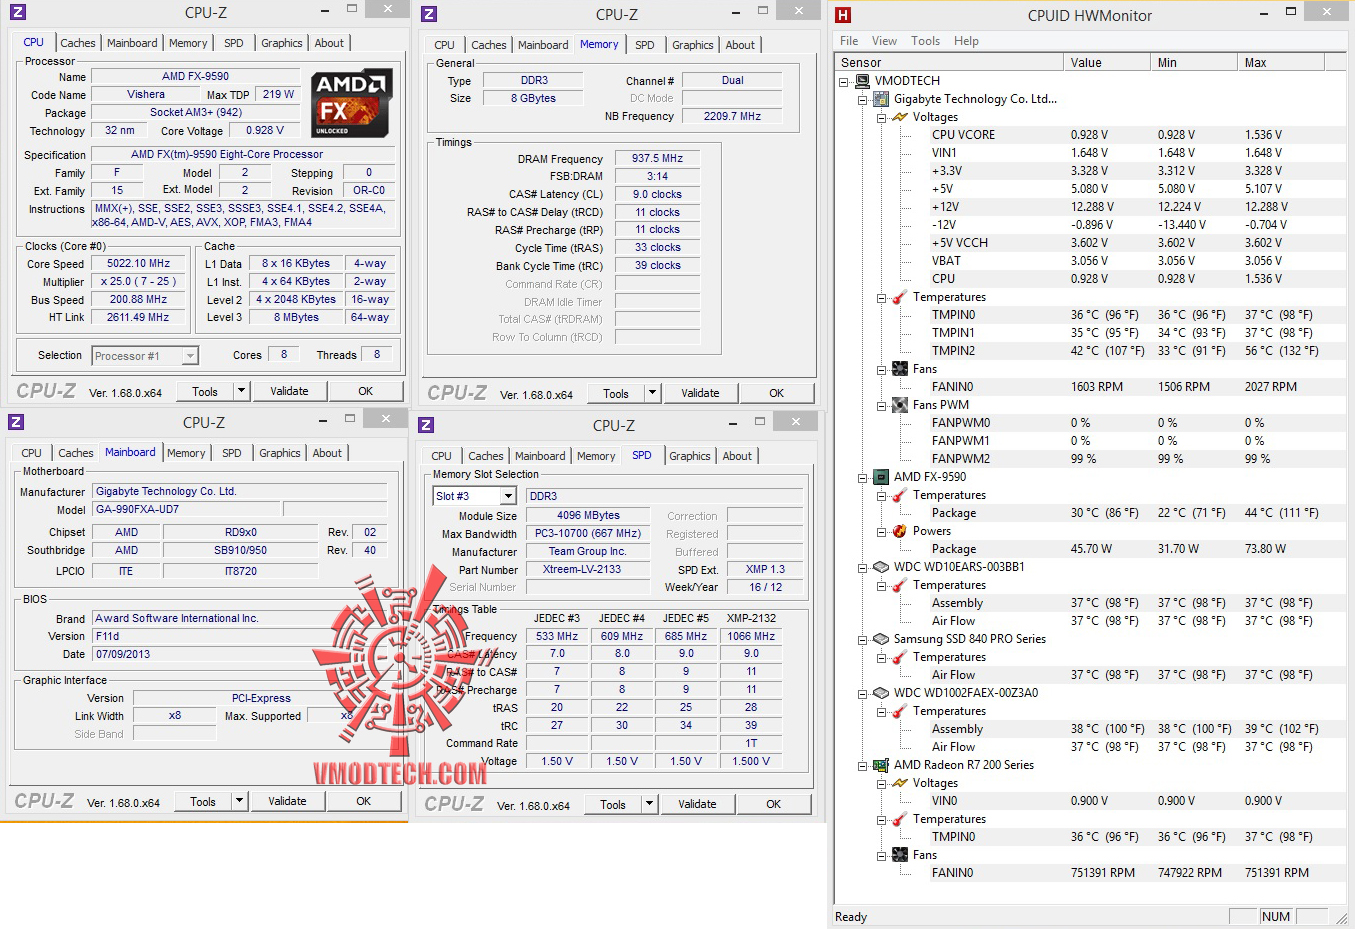This screenshot has width=1355, height=929.
Task: Click the title bar icon of the CPU-Z window showing the Memory tab
Action: tap(429, 14)
